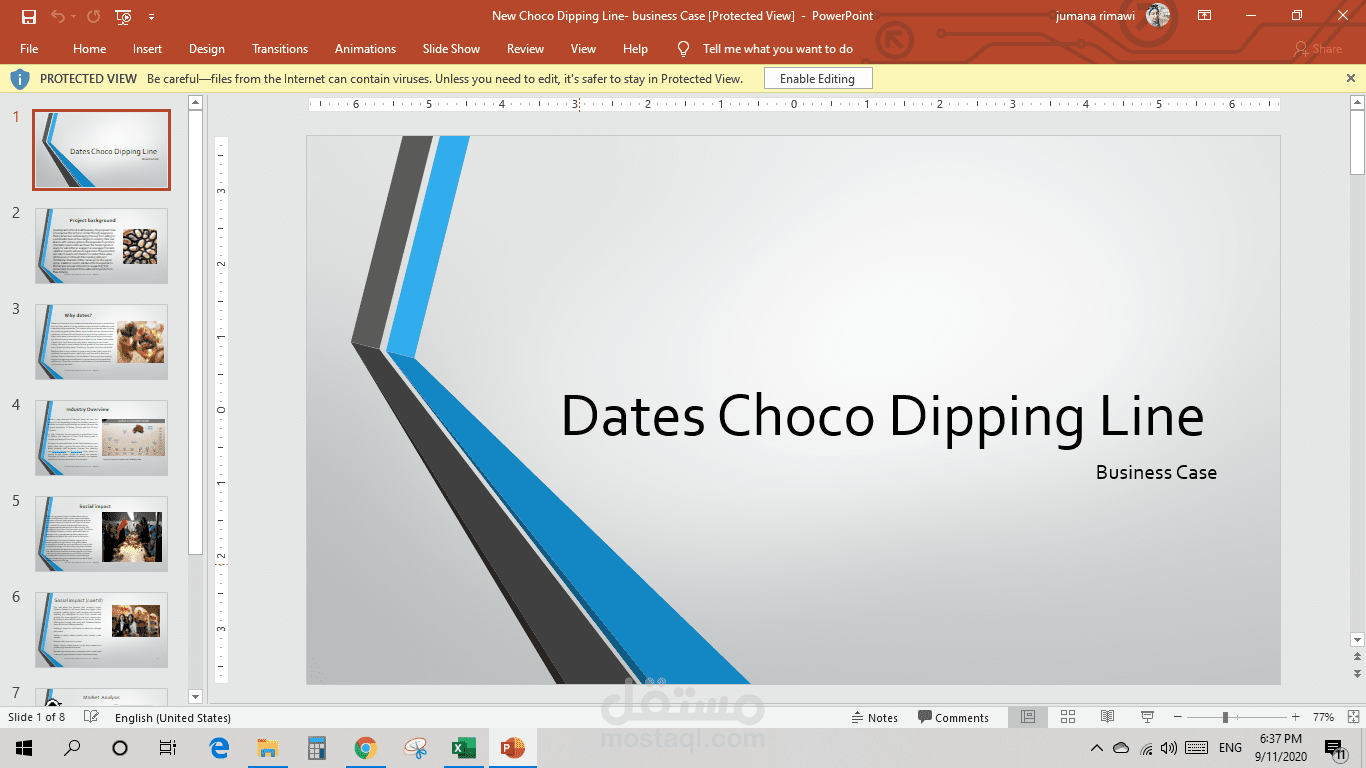Click the Save icon in Quick Access Toolbar
Image resolution: width=1366 pixels, height=768 pixels.
(x=29, y=16)
